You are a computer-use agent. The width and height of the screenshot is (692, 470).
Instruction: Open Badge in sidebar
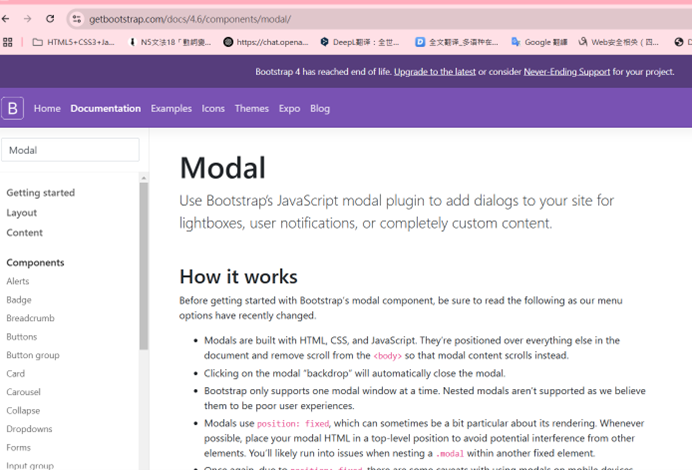pos(19,300)
